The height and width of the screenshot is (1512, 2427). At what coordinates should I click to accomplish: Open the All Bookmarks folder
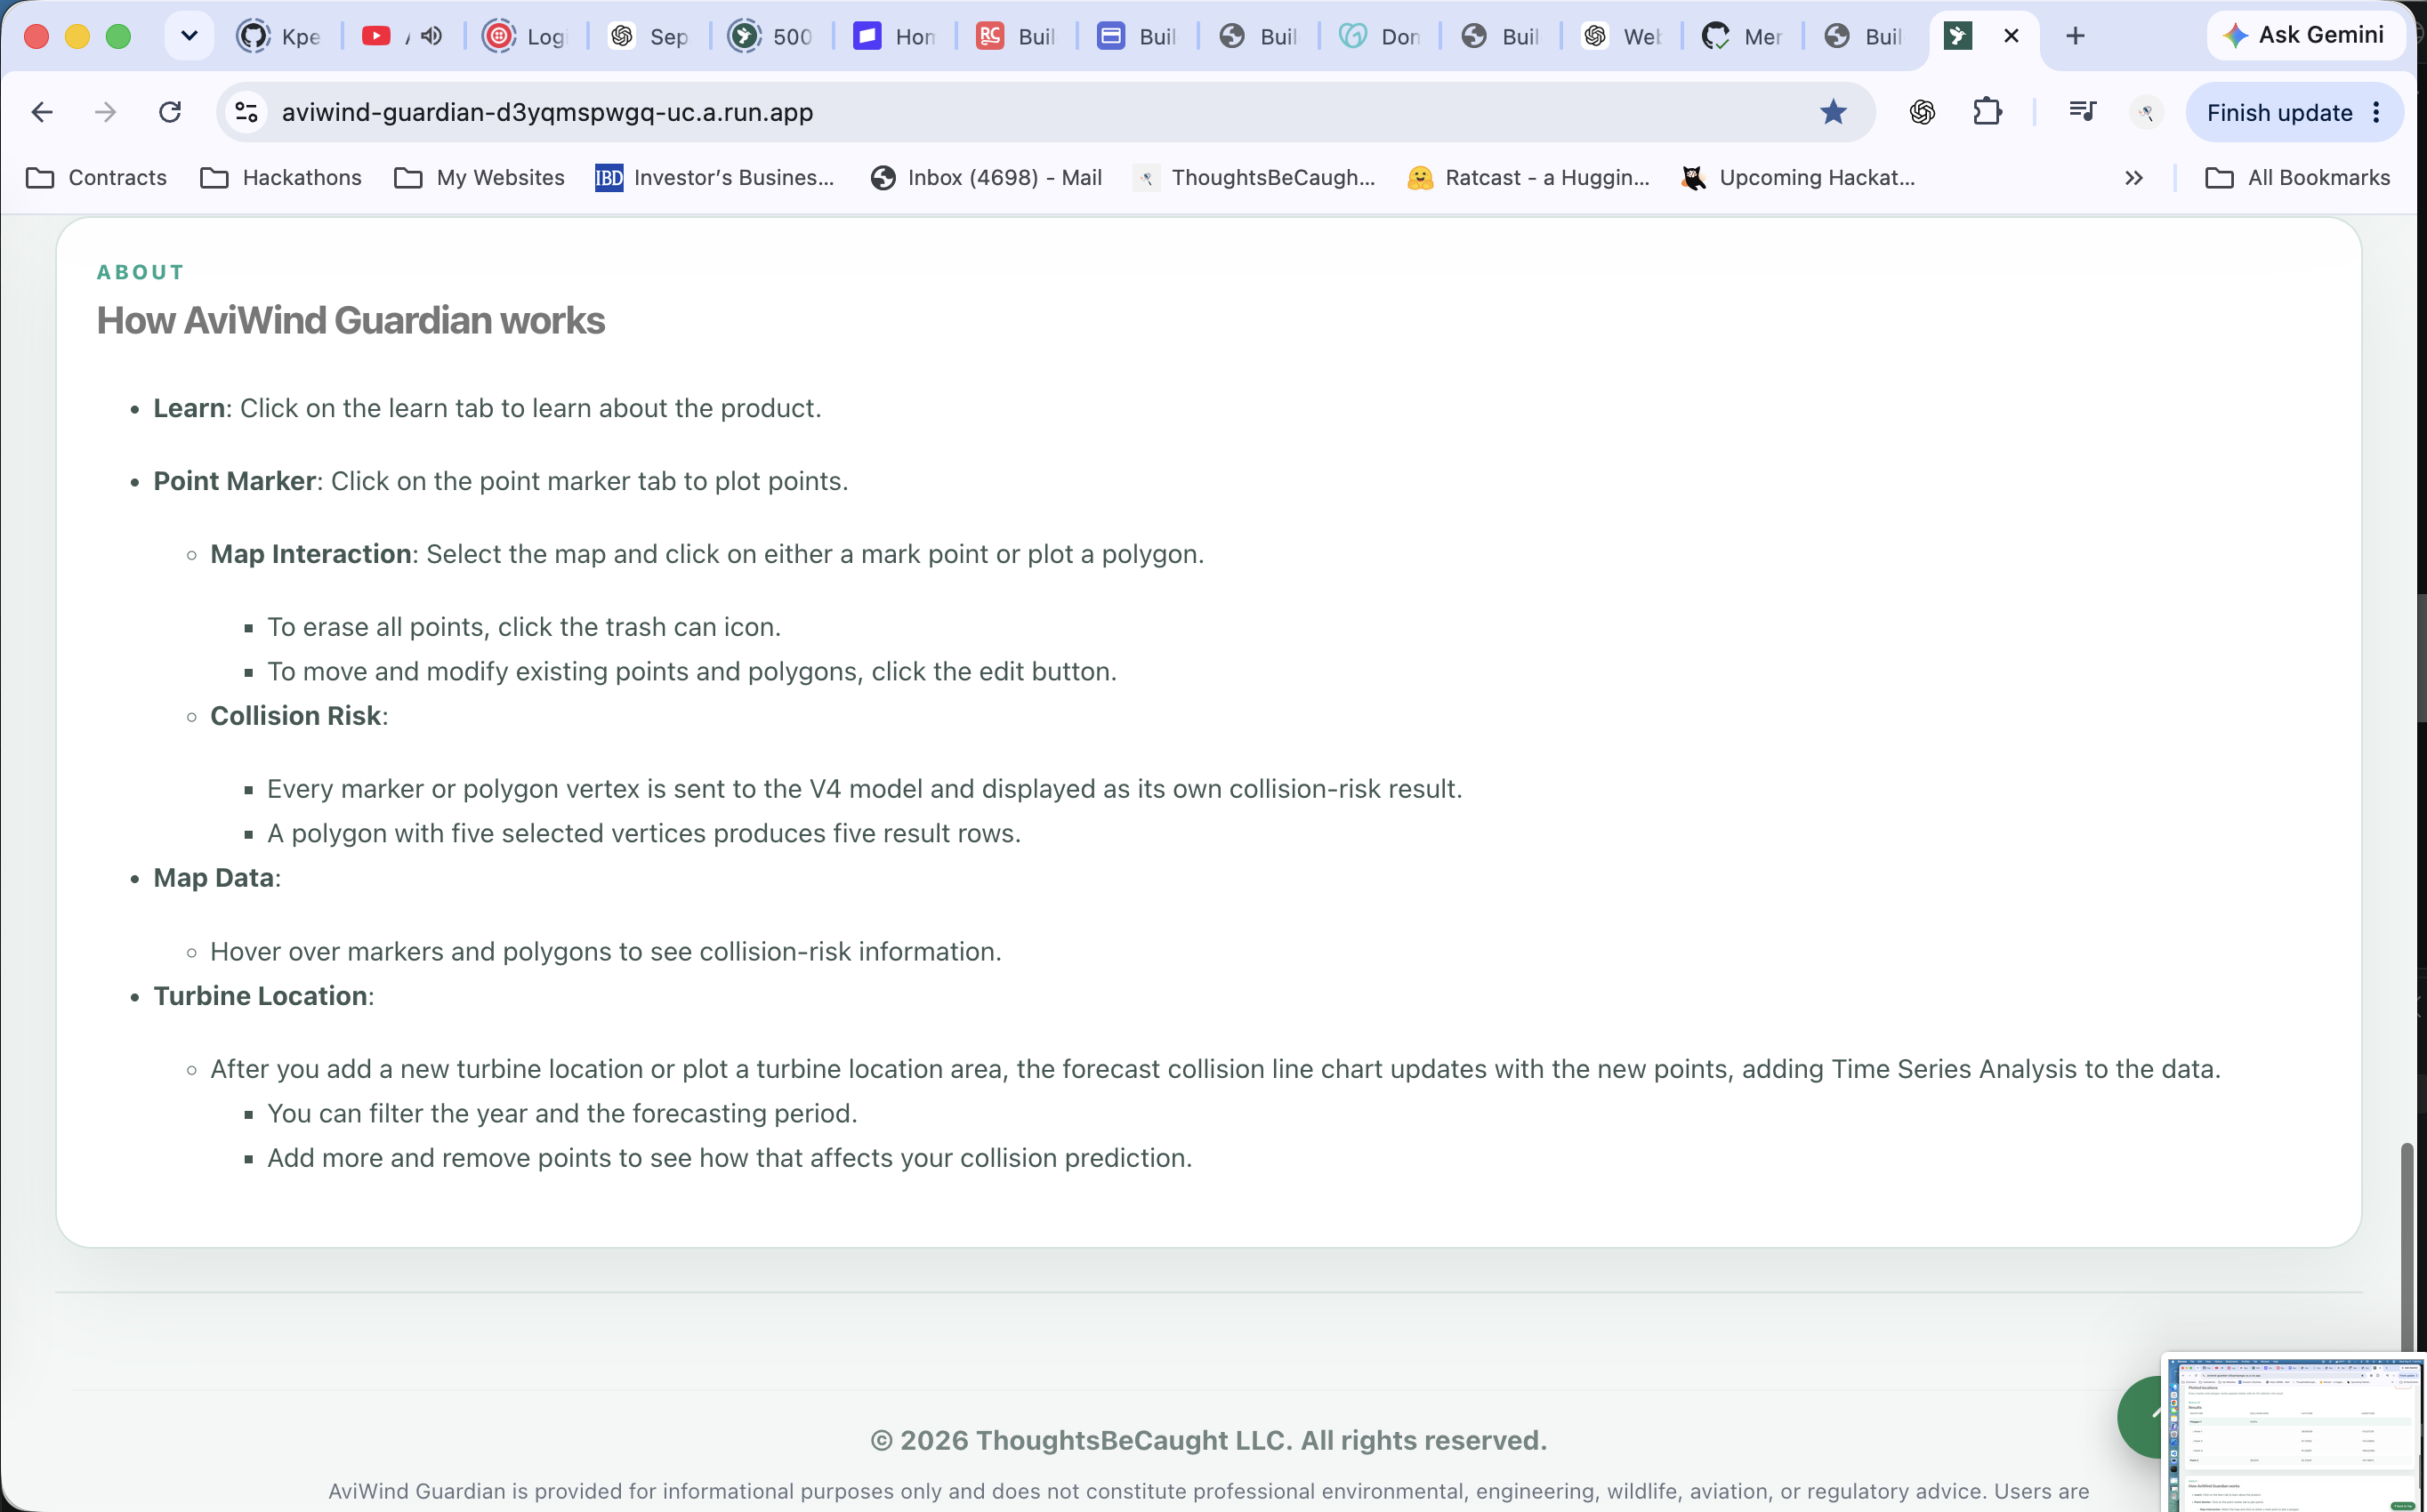coord(2298,178)
